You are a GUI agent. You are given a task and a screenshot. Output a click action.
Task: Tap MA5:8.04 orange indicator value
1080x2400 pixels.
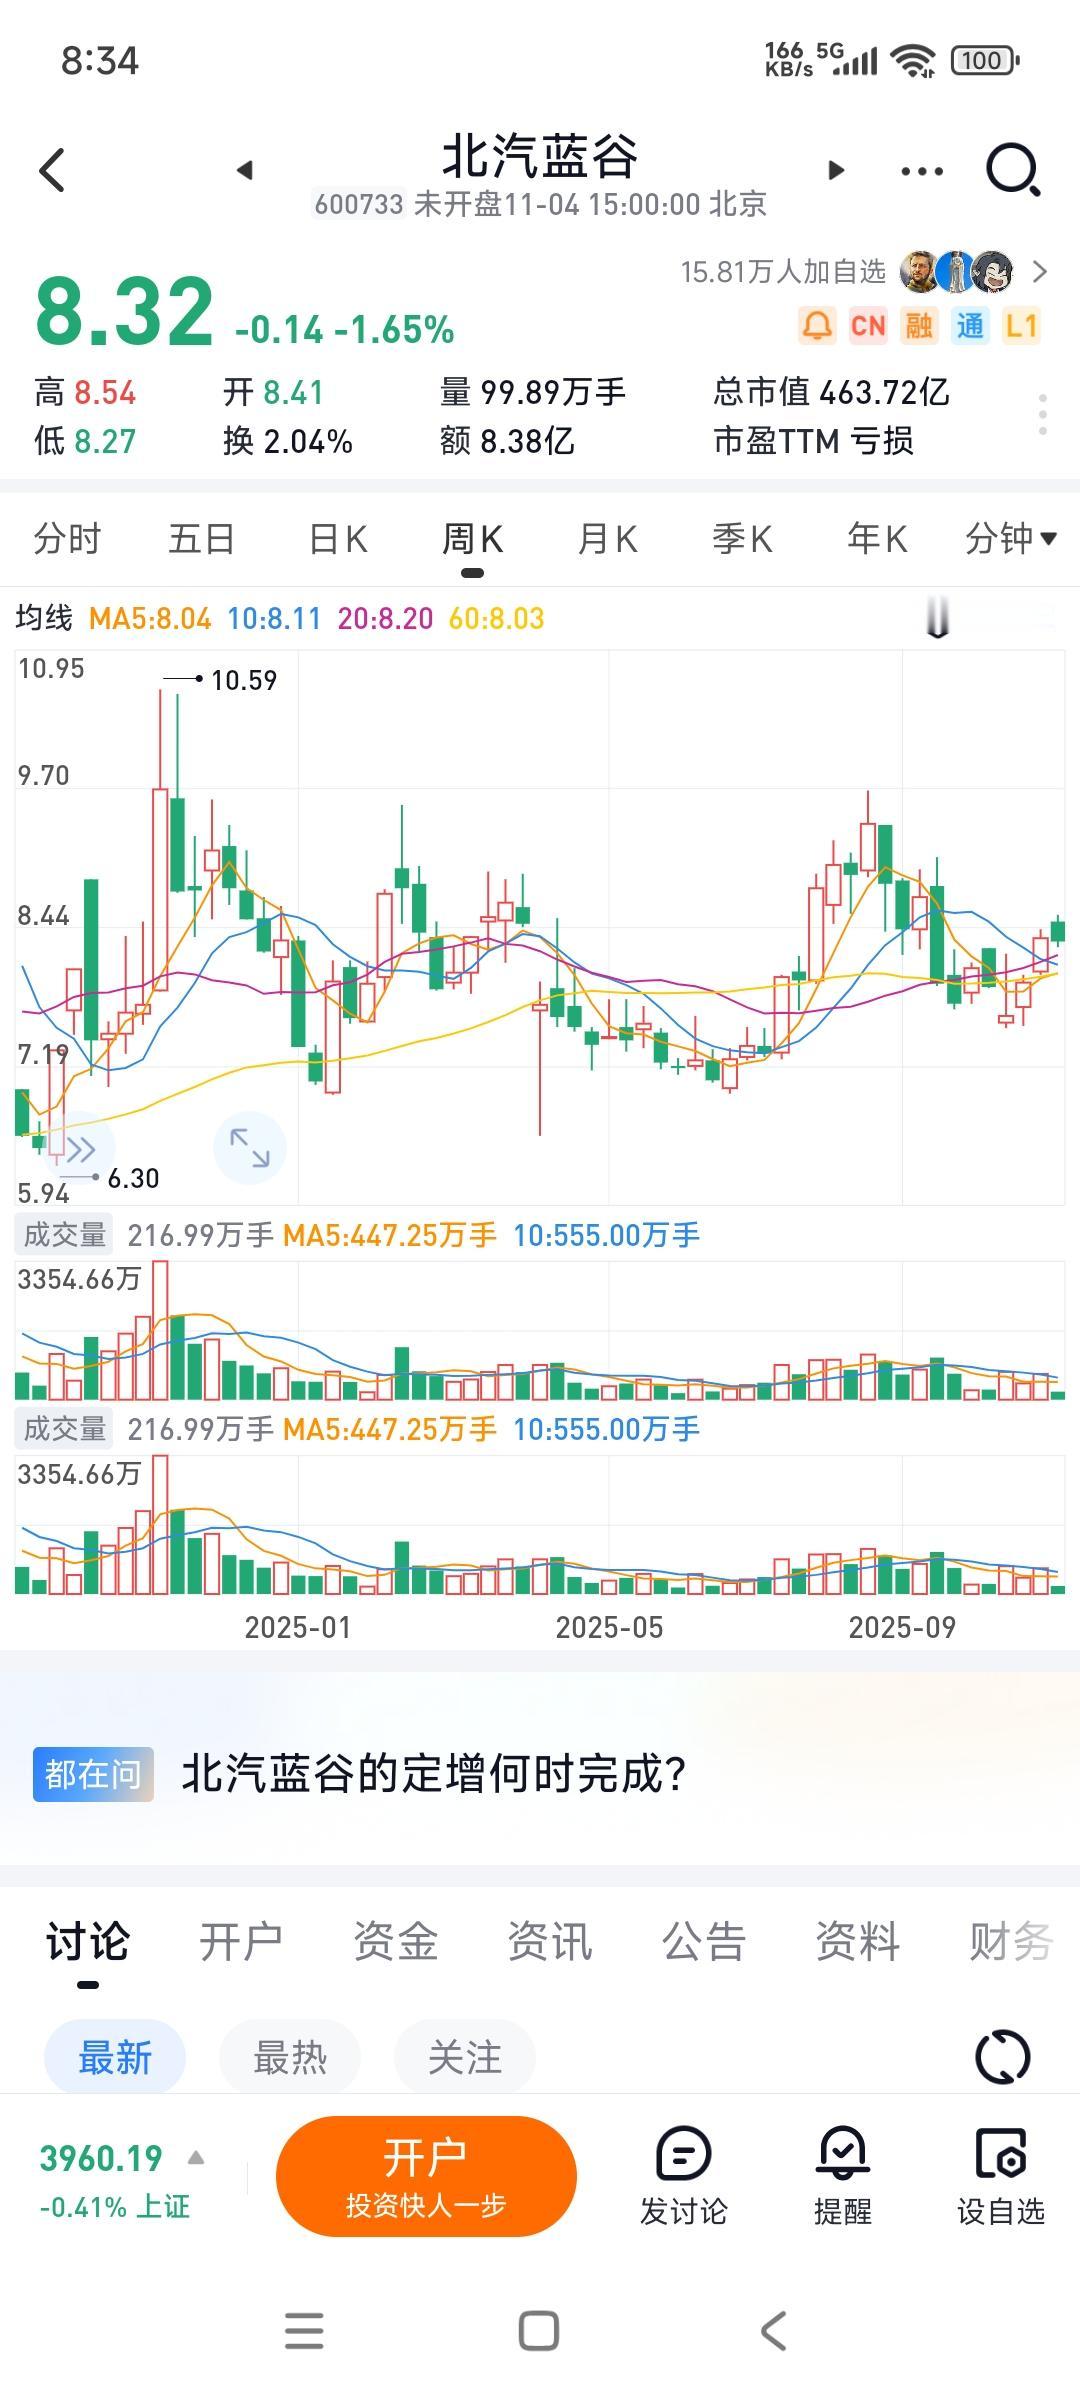[x=150, y=618]
